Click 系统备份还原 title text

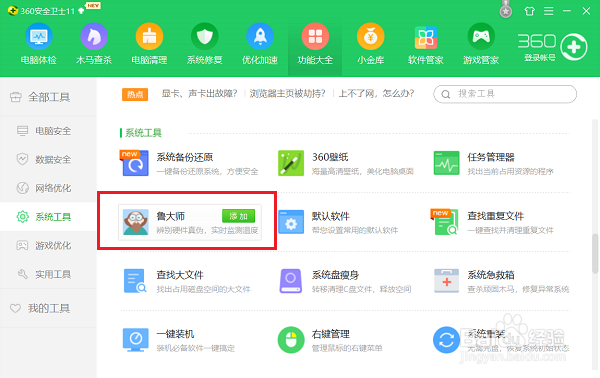click(x=185, y=157)
